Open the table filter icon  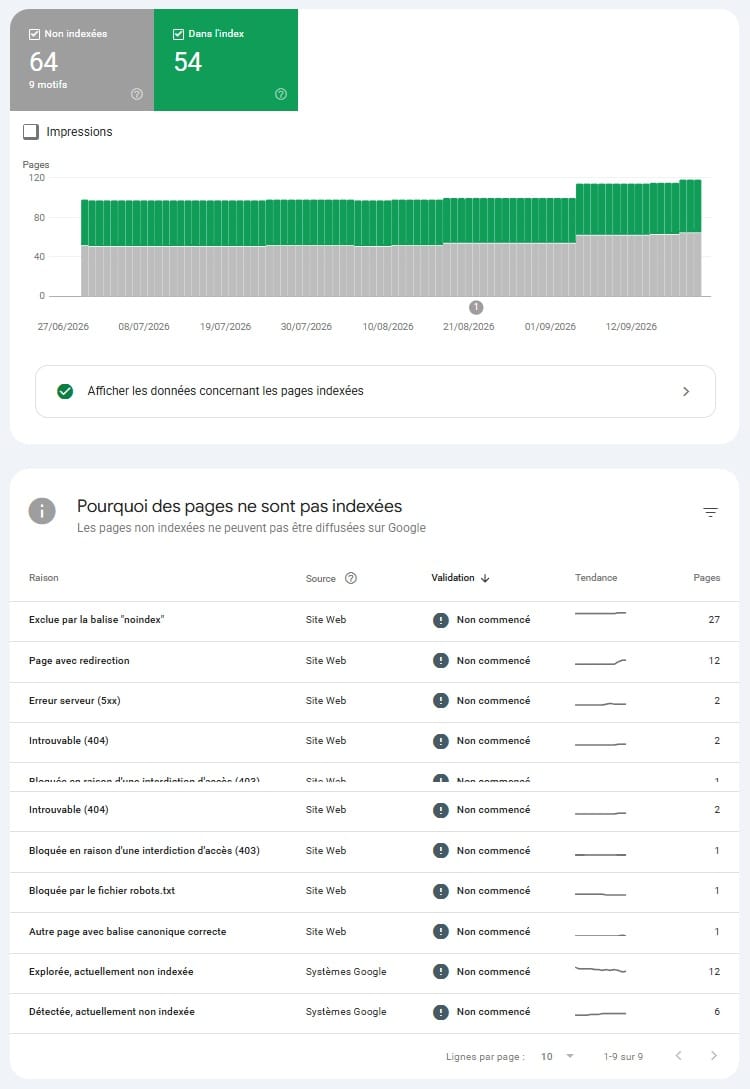(710, 513)
